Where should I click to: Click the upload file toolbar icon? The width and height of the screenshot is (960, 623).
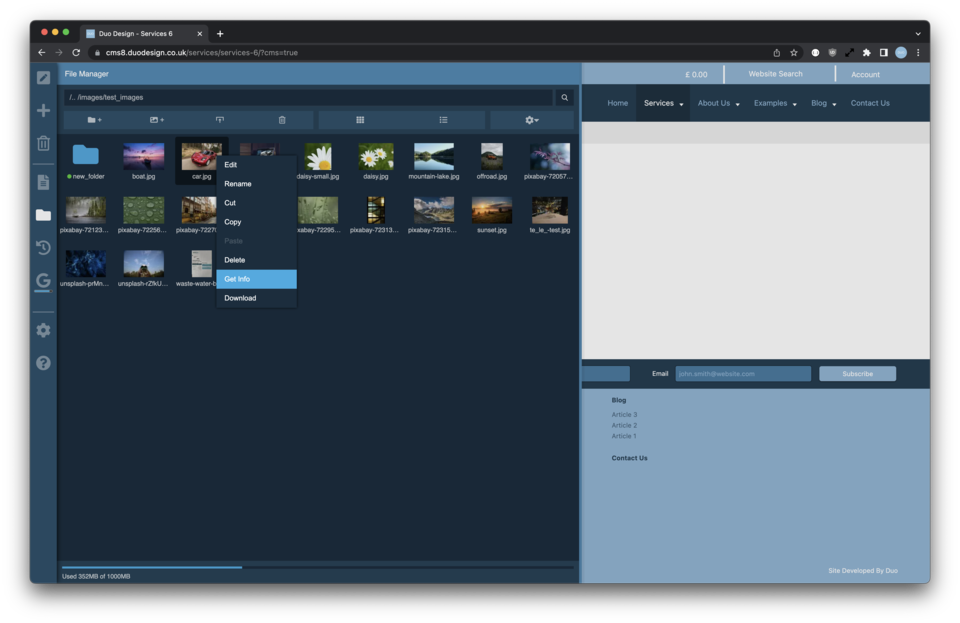click(220, 120)
